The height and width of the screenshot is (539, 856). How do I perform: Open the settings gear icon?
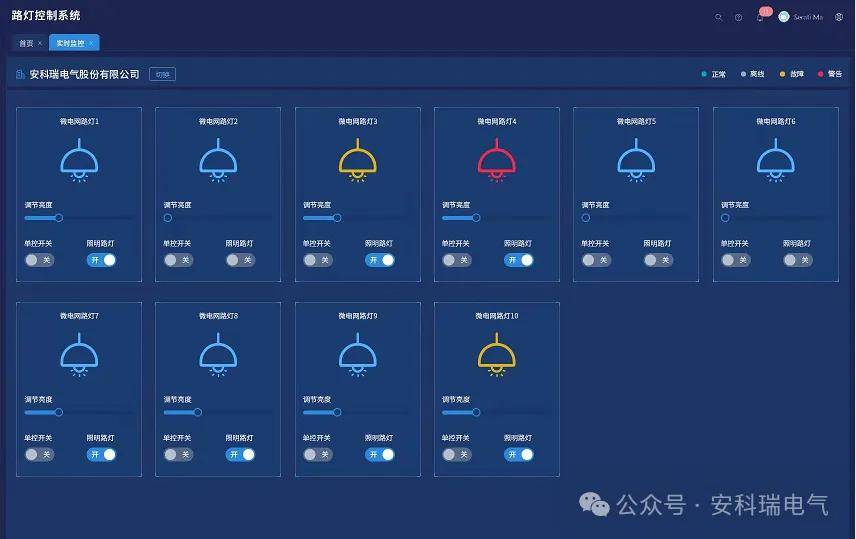[x=839, y=17]
